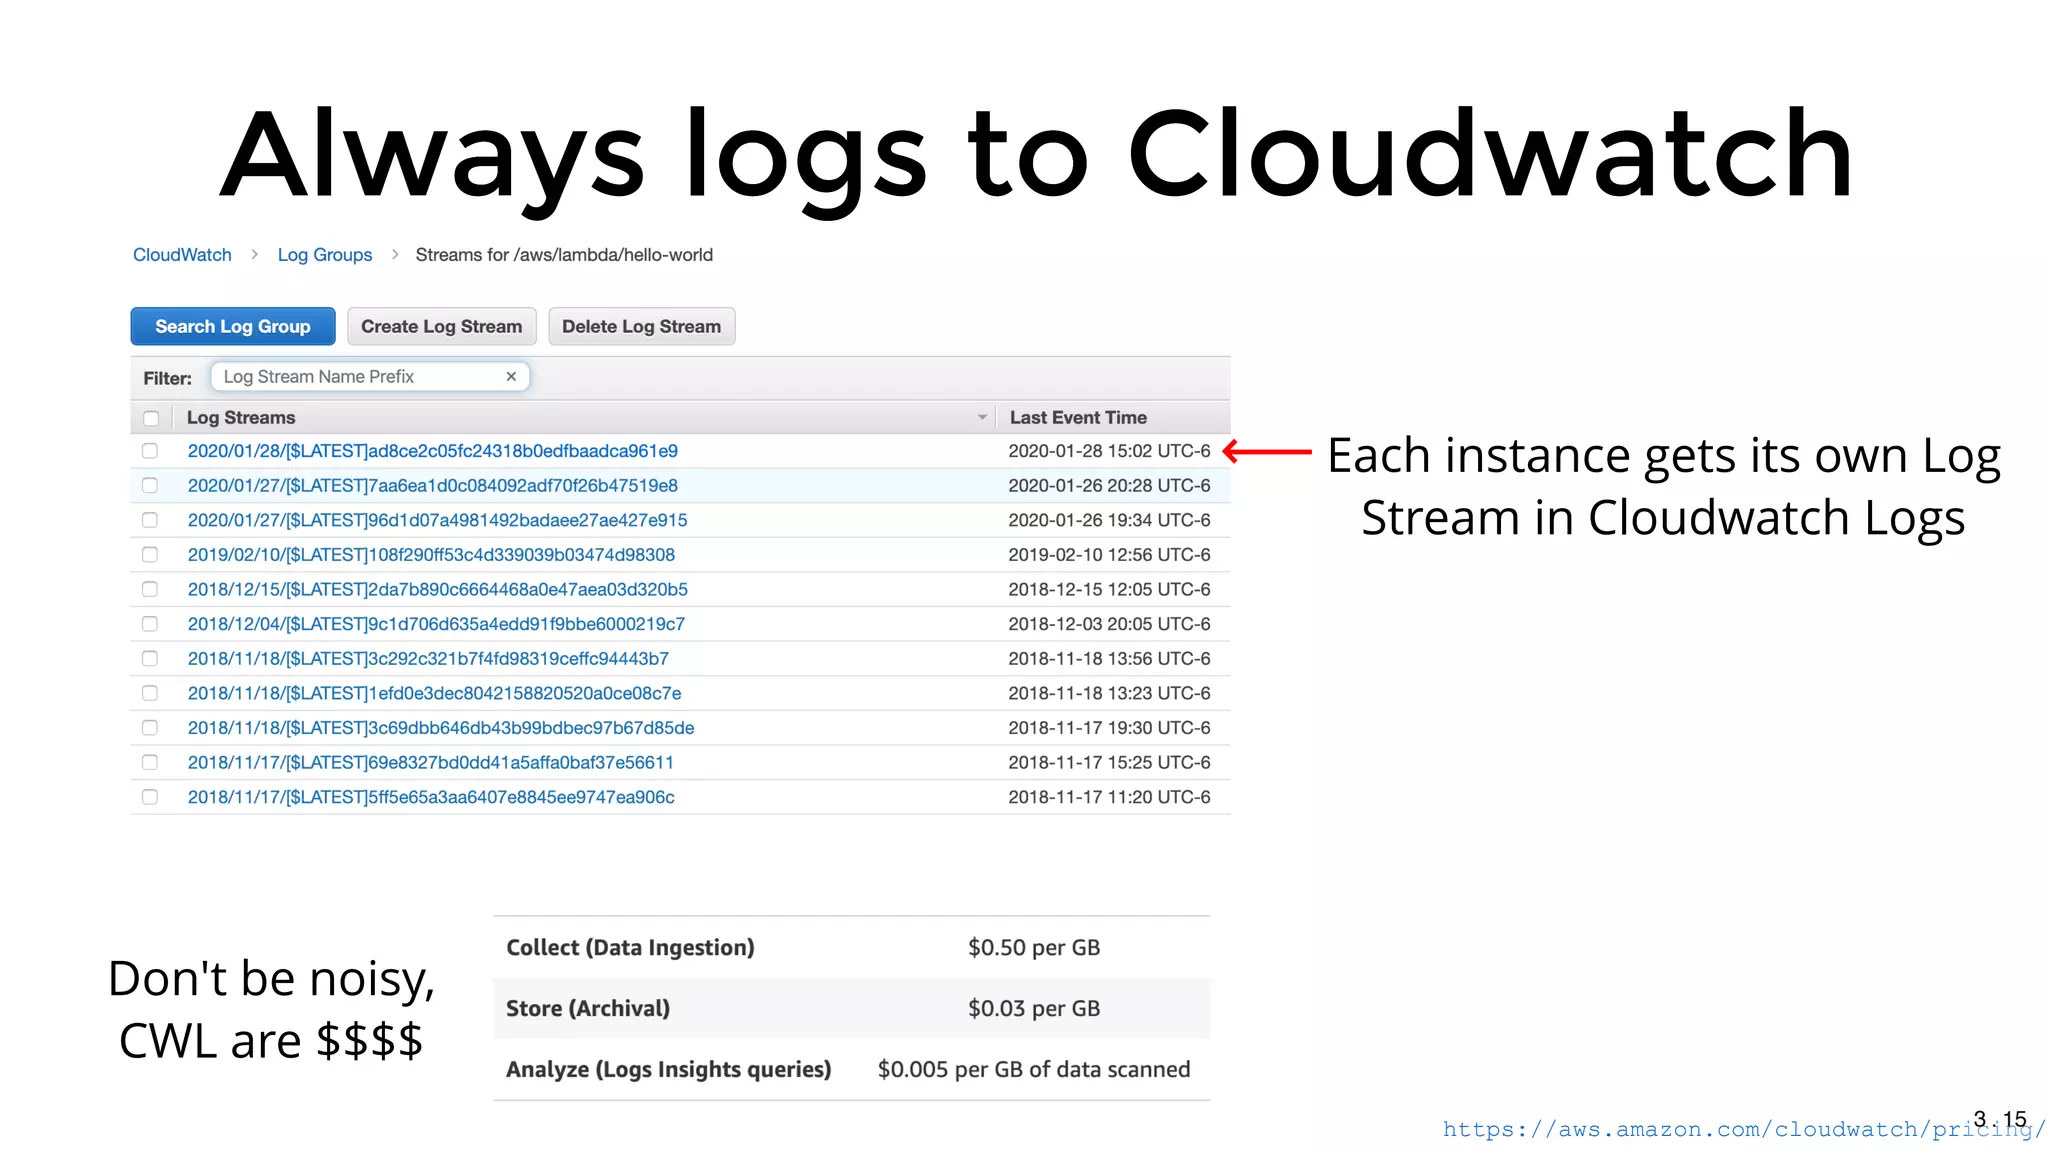Image resolution: width=2048 pixels, height=1152 pixels.
Task: Click the Log Streams column header
Action: 241,417
